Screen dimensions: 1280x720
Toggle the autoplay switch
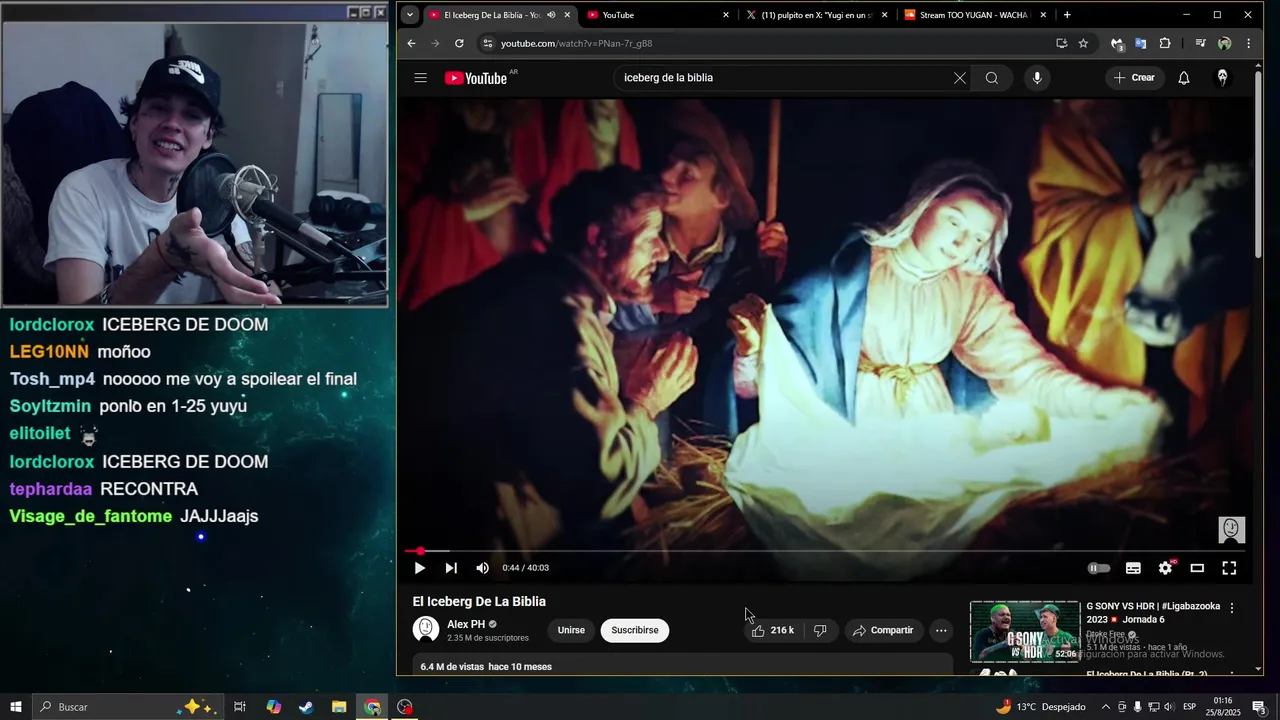point(1099,568)
